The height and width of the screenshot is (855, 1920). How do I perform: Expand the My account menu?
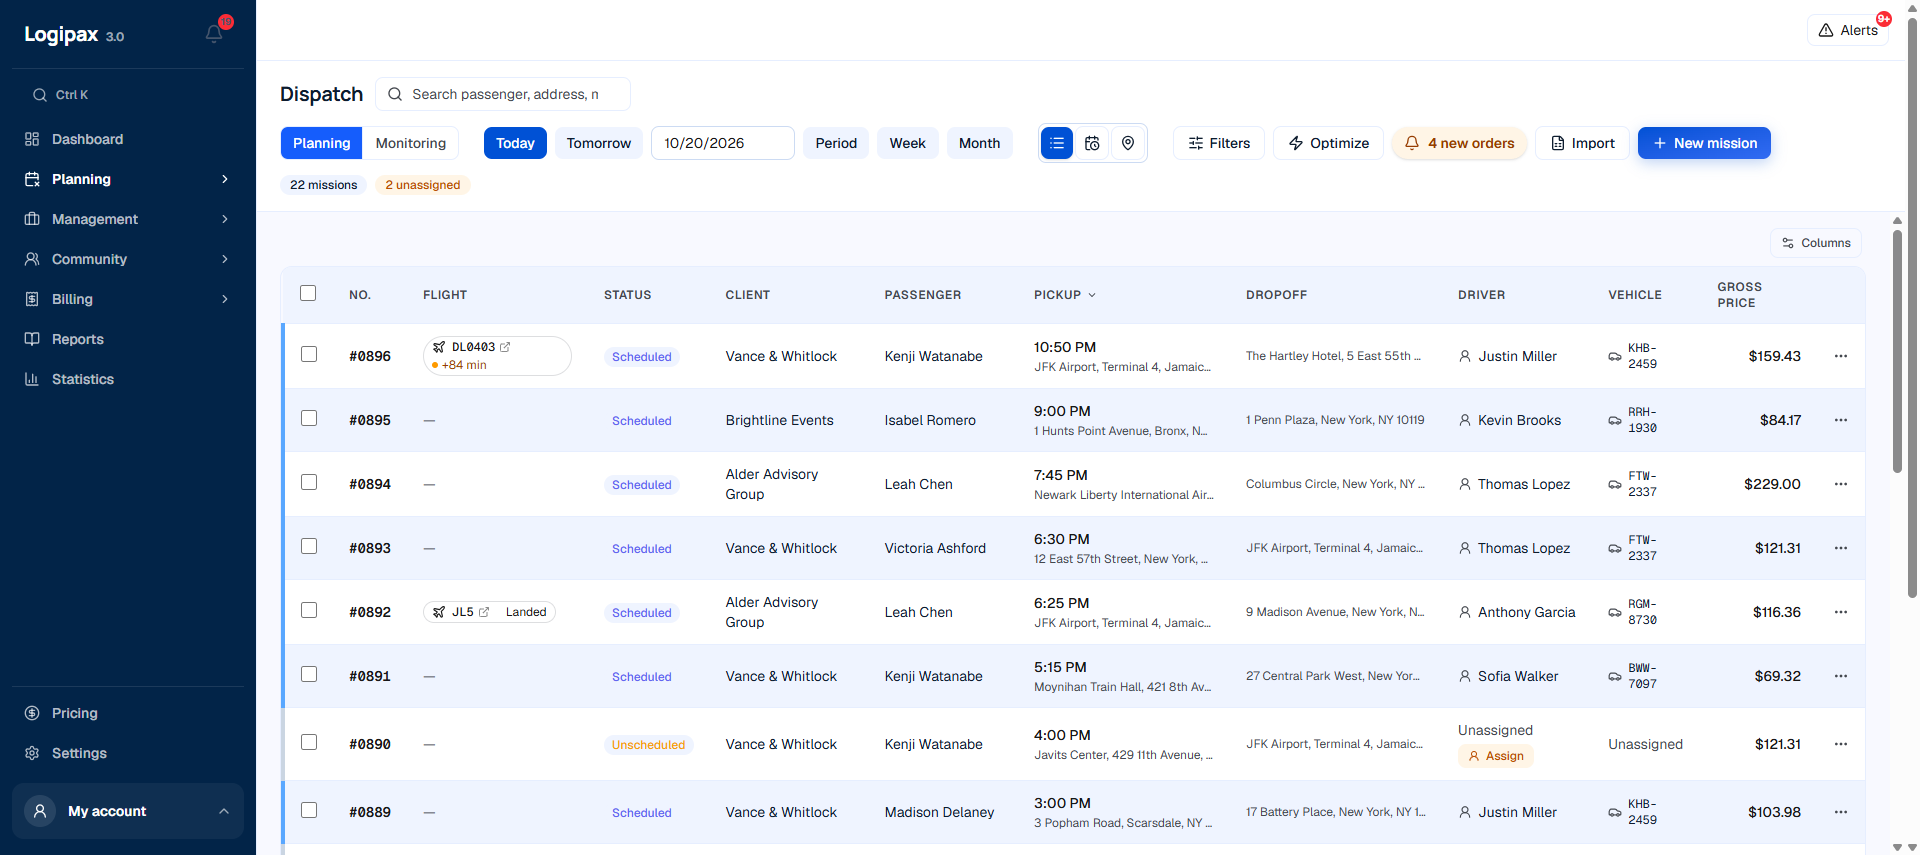coord(128,811)
